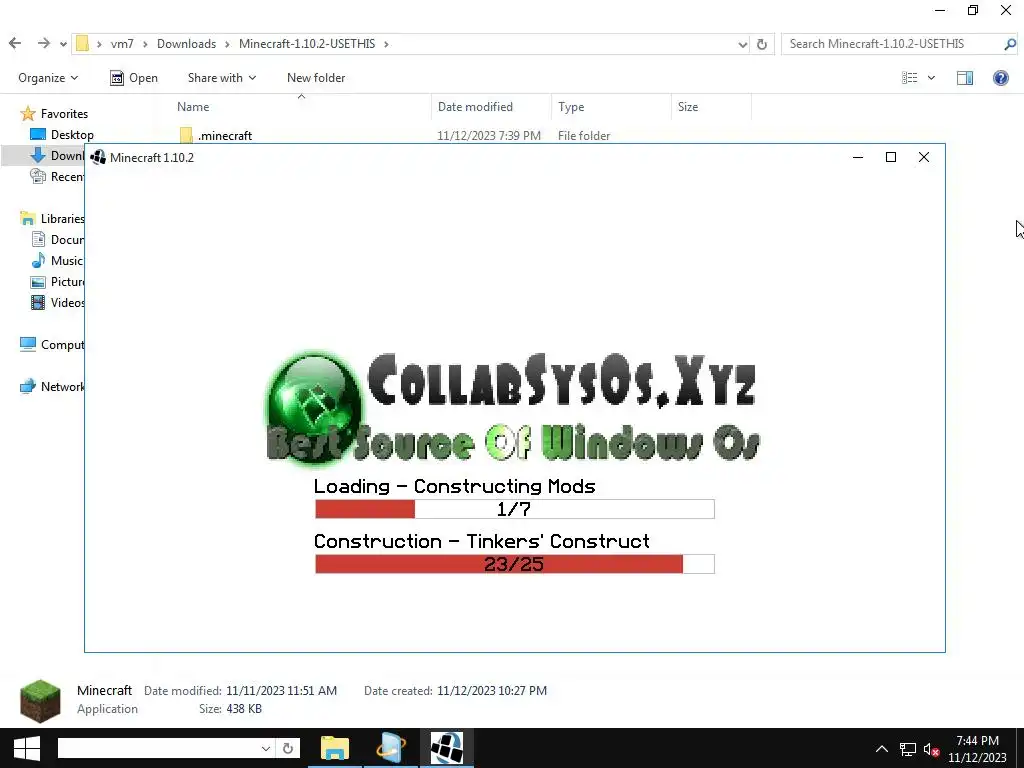Viewport: 1024px width, 768px height.
Task: Click the Tinkers' Construct 23/25 progress bar
Action: [515, 564]
